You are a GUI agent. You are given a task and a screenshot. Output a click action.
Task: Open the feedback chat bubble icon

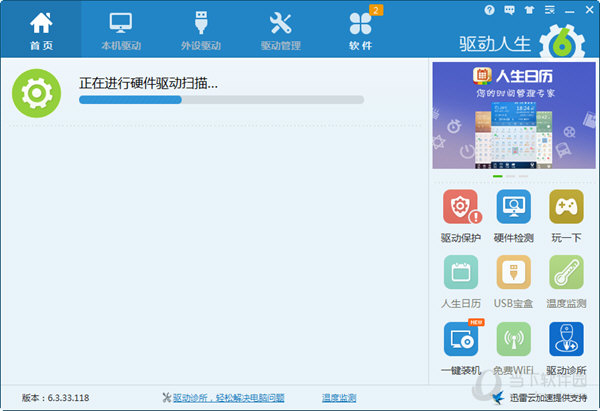click(509, 10)
